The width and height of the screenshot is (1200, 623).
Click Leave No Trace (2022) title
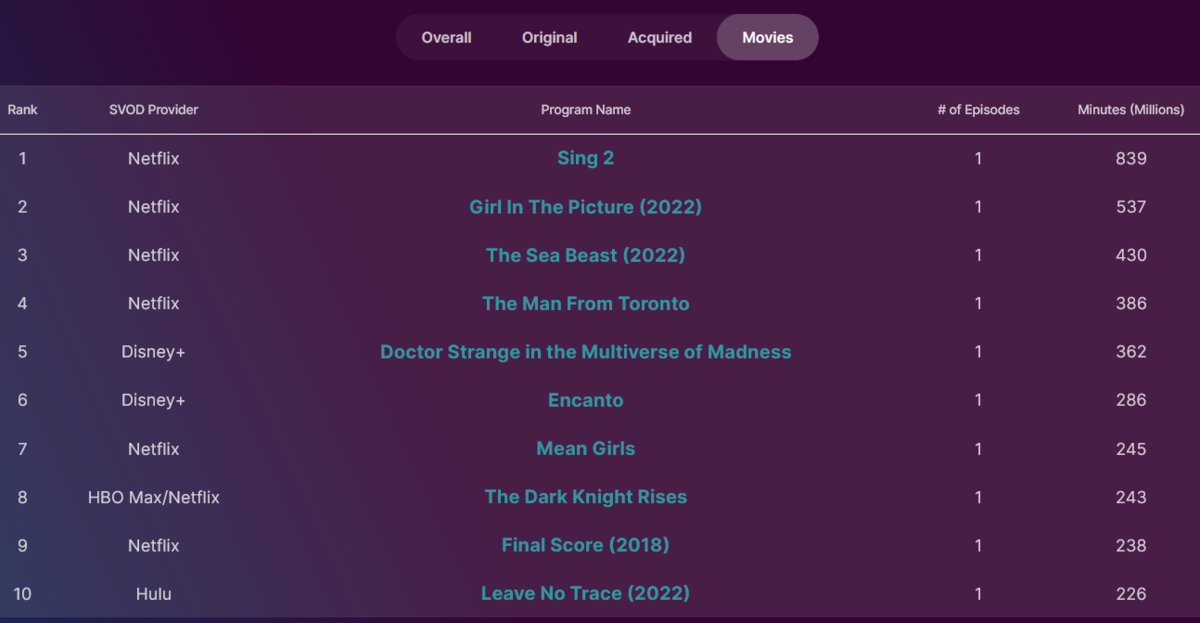coord(586,593)
